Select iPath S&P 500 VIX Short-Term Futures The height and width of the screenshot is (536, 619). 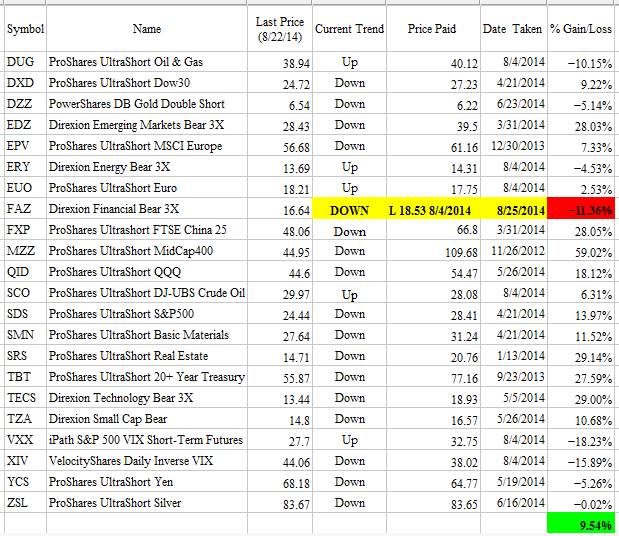click(x=146, y=440)
